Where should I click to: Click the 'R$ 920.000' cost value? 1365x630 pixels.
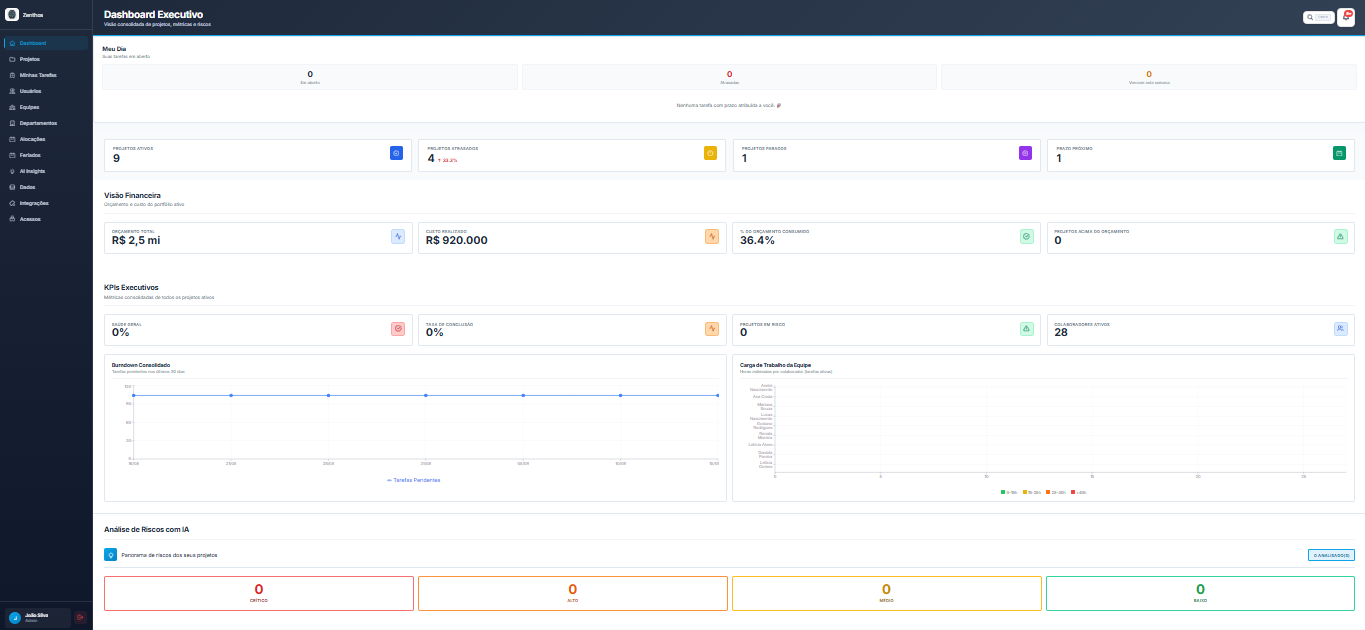click(x=457, y=240)
